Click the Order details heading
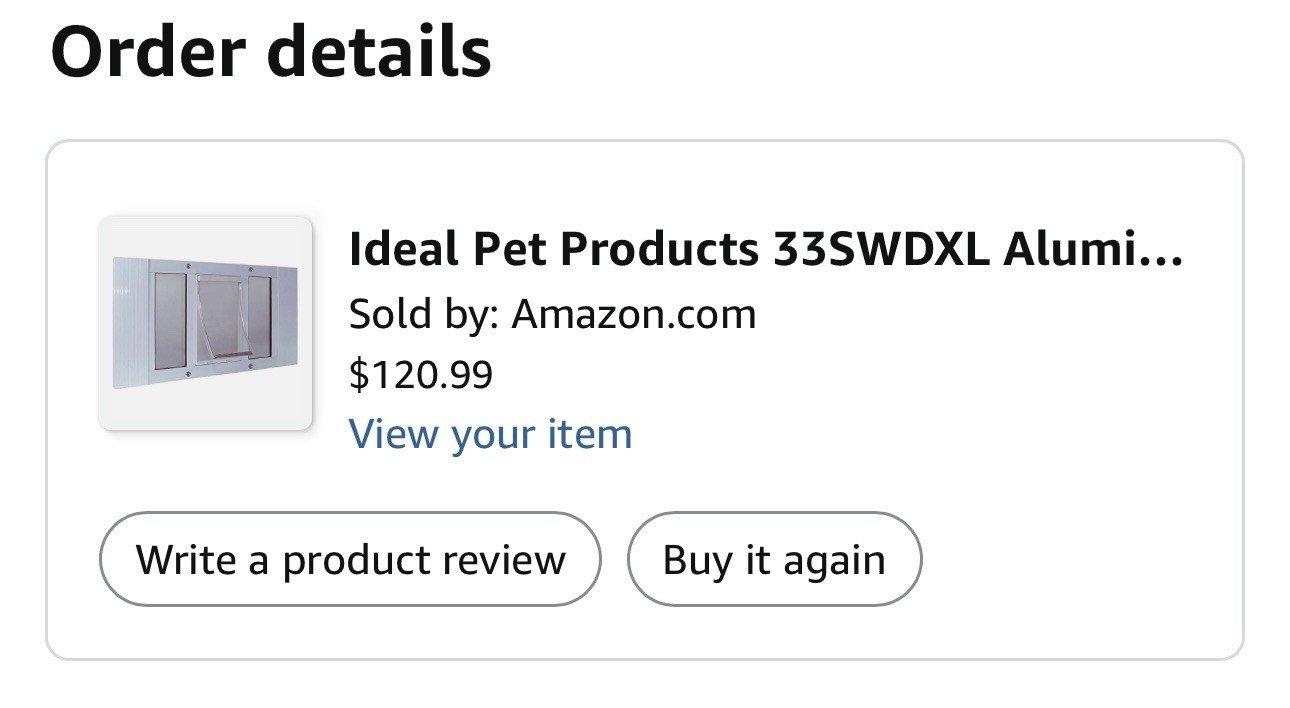 [270, 51]
